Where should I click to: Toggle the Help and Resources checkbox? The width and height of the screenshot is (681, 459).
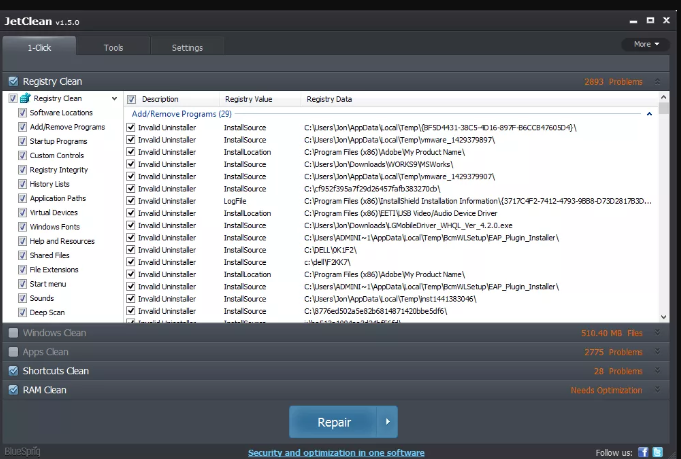tap(22, 241)
